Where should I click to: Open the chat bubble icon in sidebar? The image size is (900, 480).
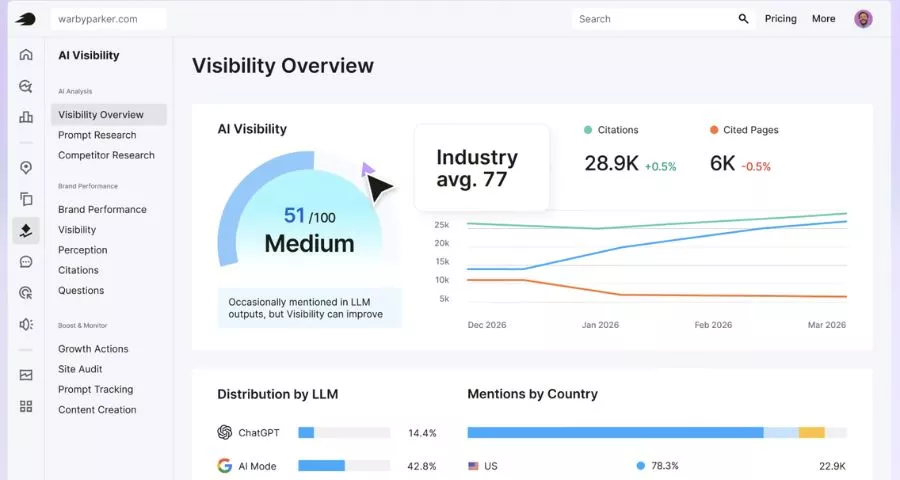pyautogui.click(x=26, y=262)
